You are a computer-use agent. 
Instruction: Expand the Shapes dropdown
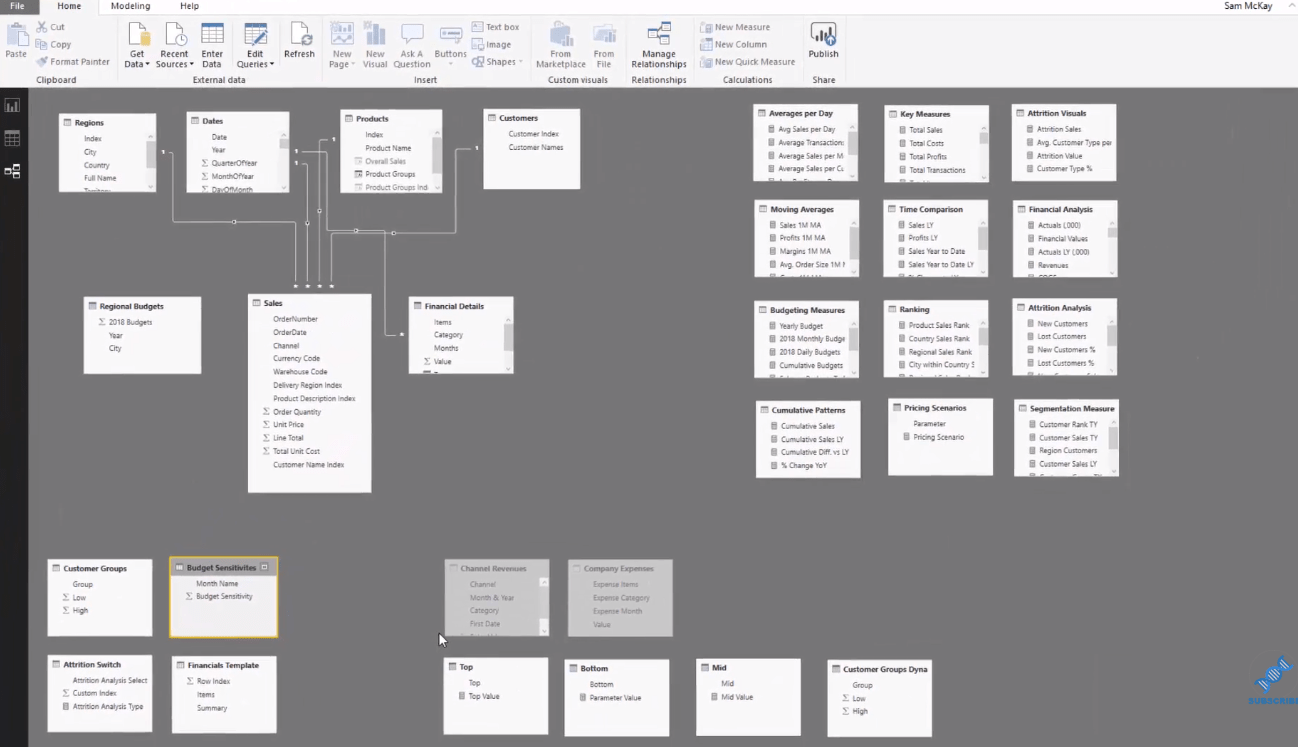click(521, 62)
